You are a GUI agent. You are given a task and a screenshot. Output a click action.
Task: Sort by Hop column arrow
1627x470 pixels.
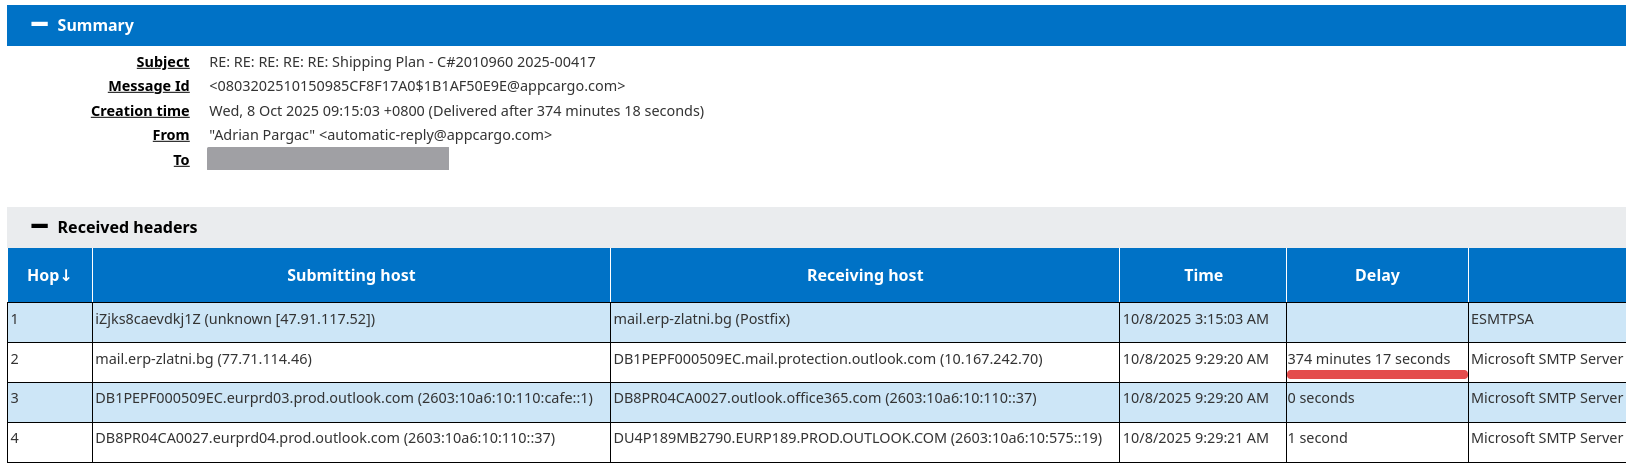coord(66,275)
